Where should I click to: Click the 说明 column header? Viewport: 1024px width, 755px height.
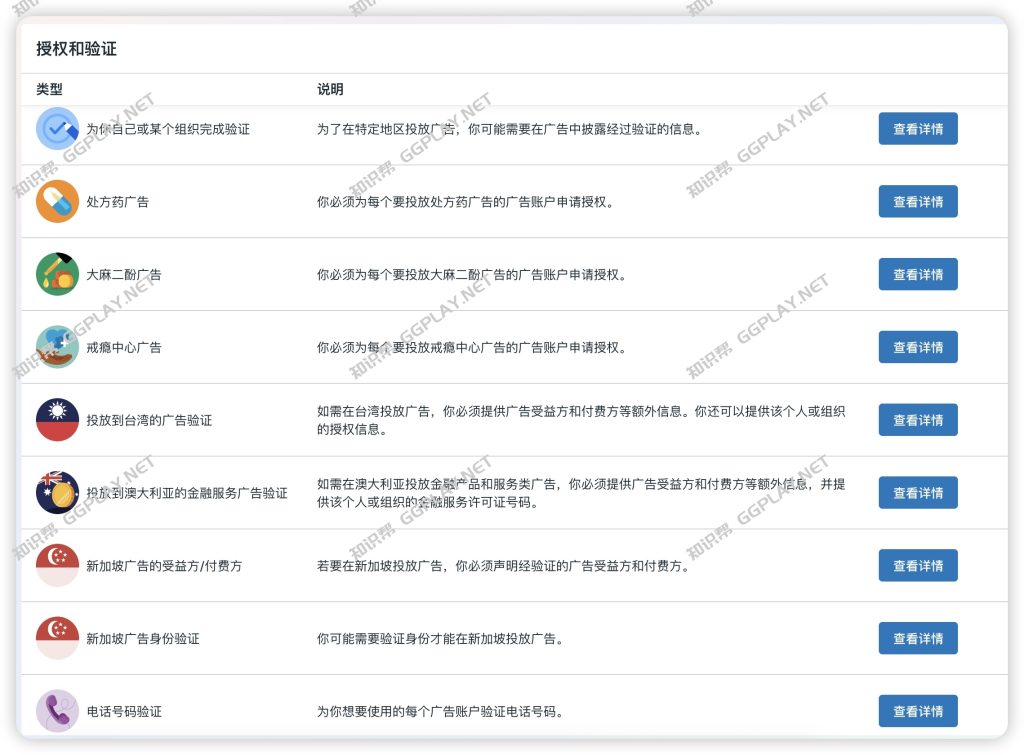330,89
